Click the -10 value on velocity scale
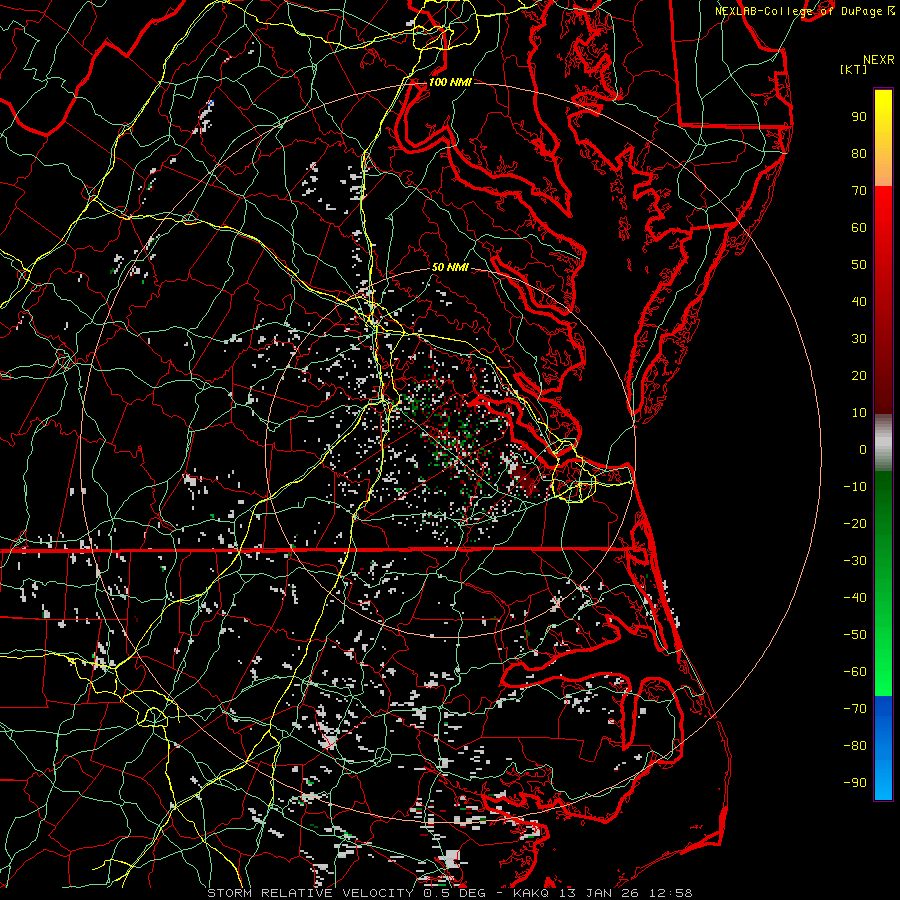Screen dimensions: 900x900 pos(855,487)
